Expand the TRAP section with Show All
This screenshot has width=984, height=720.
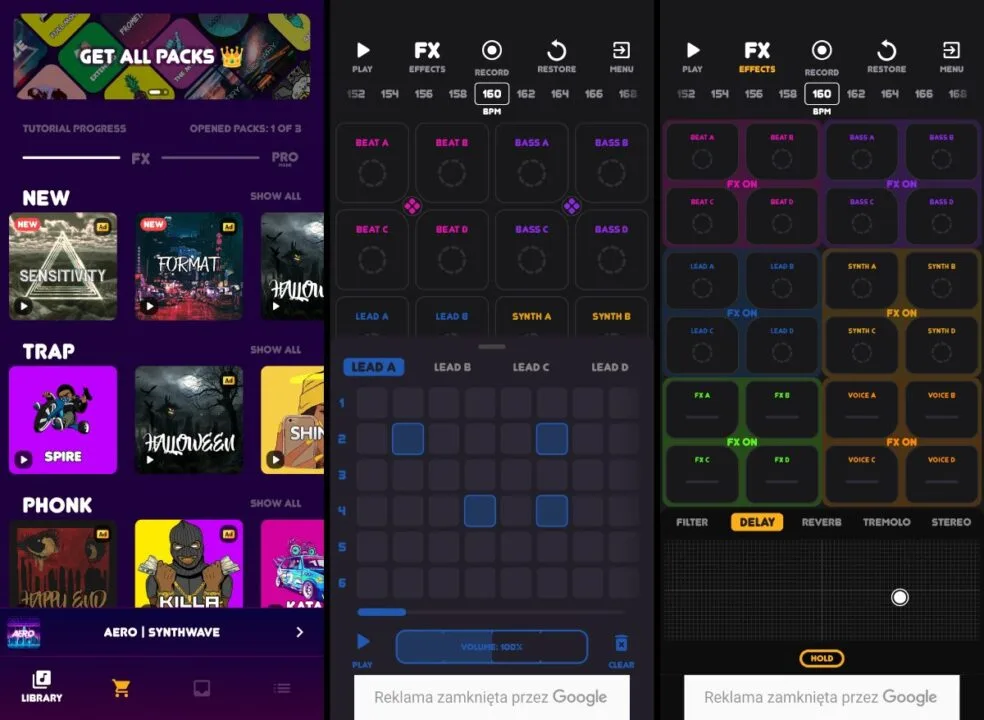pos(275,350)
